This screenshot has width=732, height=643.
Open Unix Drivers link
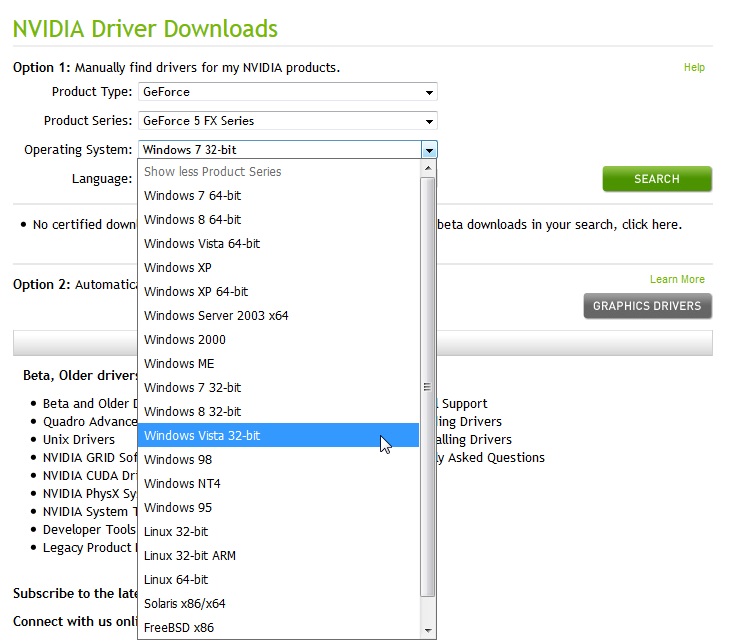pos(79,439)
